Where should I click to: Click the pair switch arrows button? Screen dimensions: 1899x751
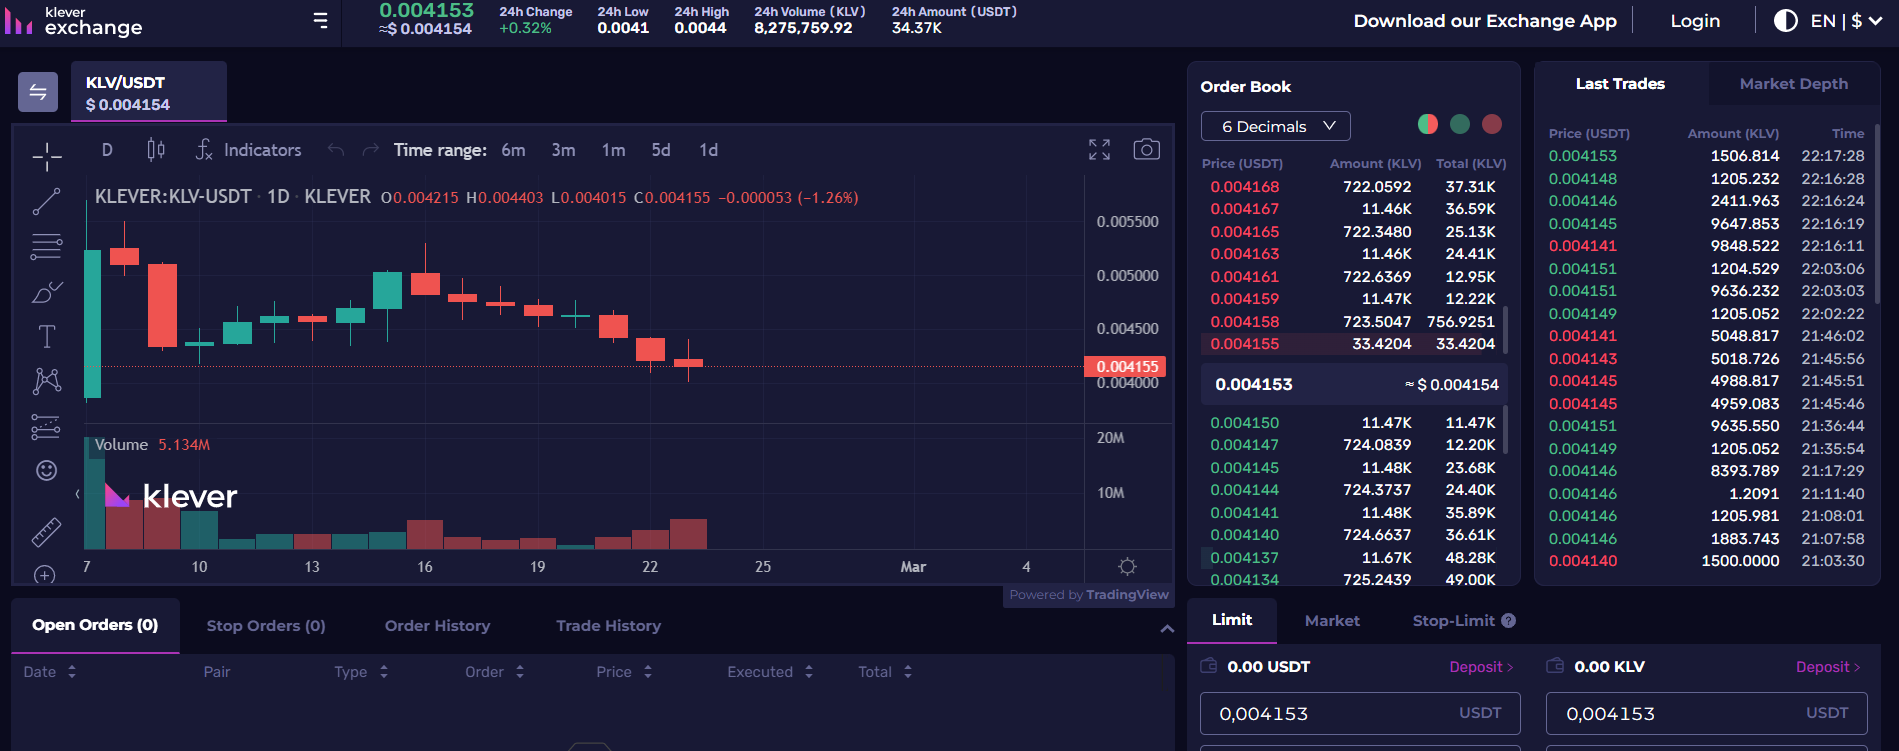[x=38, y=92]
